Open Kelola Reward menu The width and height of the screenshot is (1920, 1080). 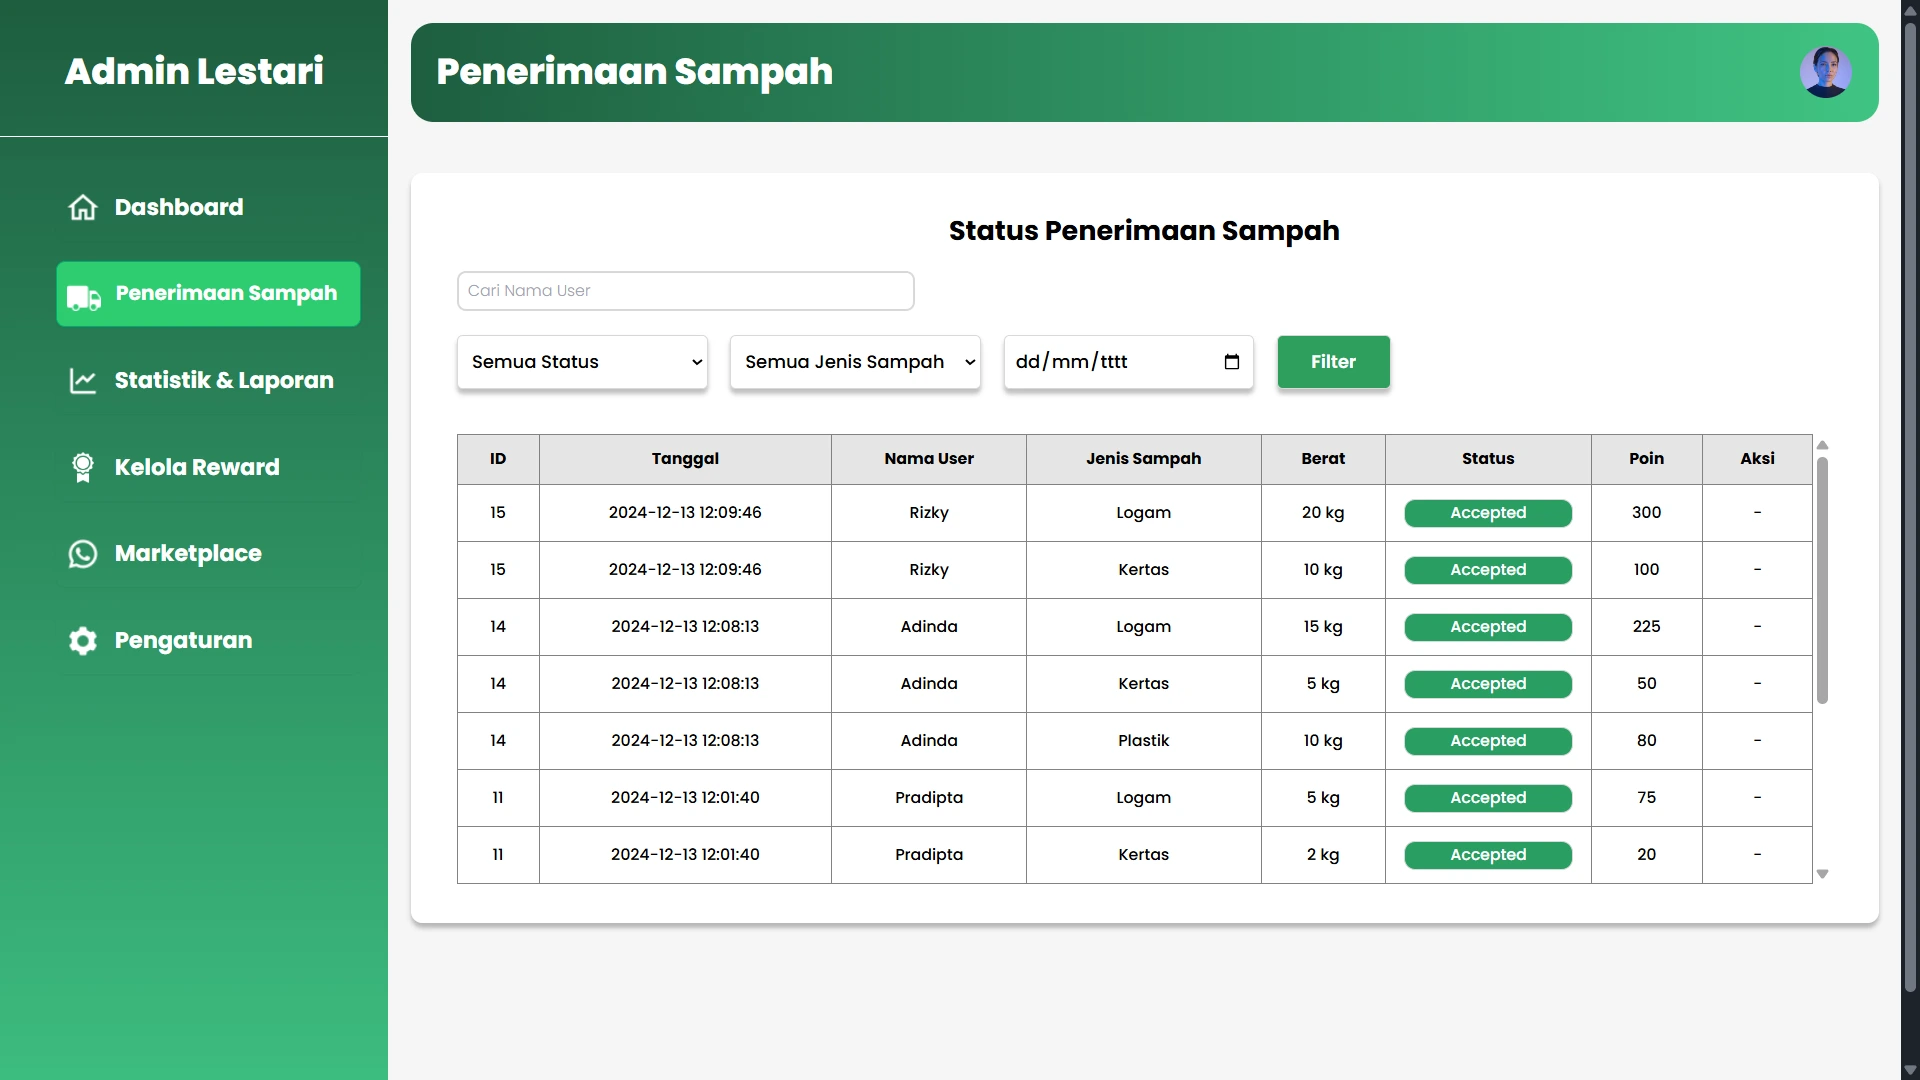(208, 467)
